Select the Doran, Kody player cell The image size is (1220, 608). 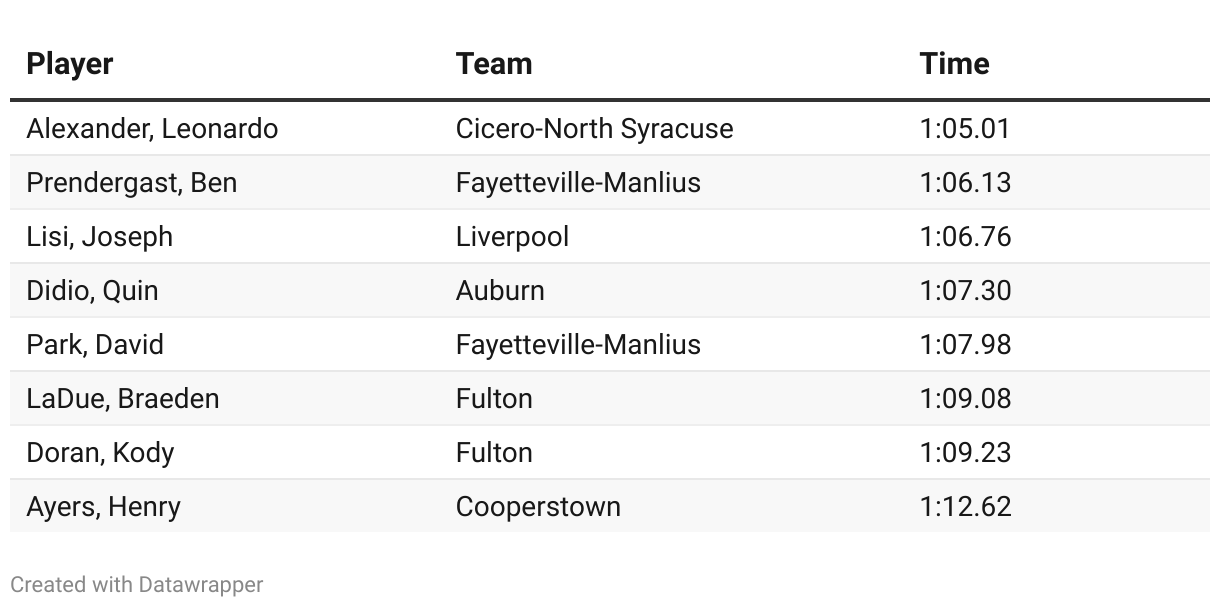[x=100, y=453]
